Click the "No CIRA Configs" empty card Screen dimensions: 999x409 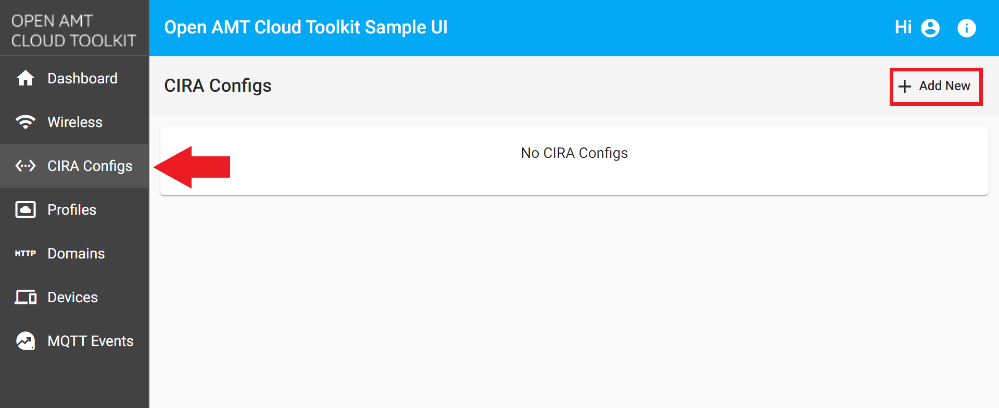coord(574,160)
